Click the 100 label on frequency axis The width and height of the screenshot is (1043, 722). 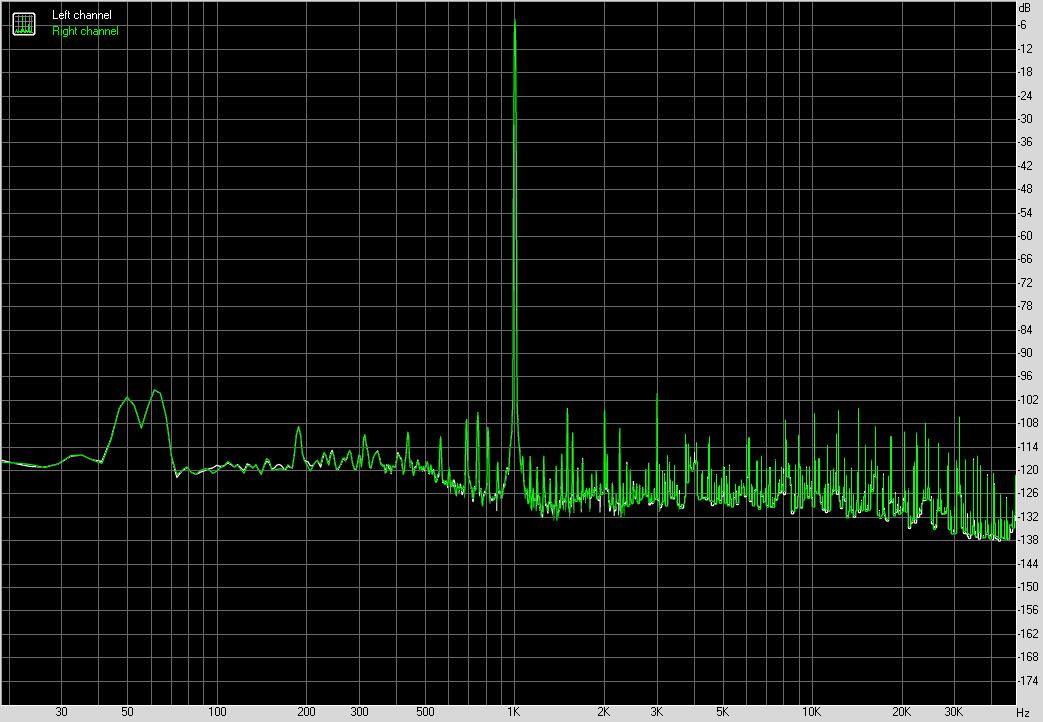[217, 712]
